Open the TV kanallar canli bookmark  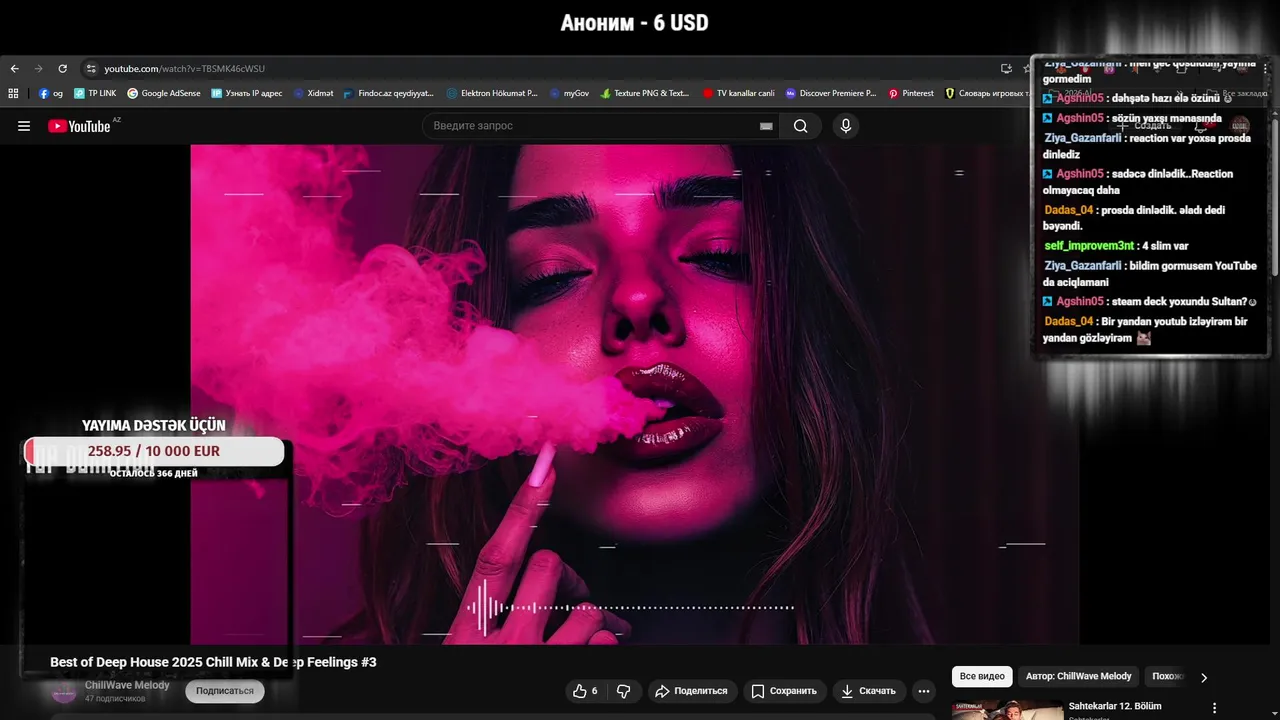(x=738, y=93)
